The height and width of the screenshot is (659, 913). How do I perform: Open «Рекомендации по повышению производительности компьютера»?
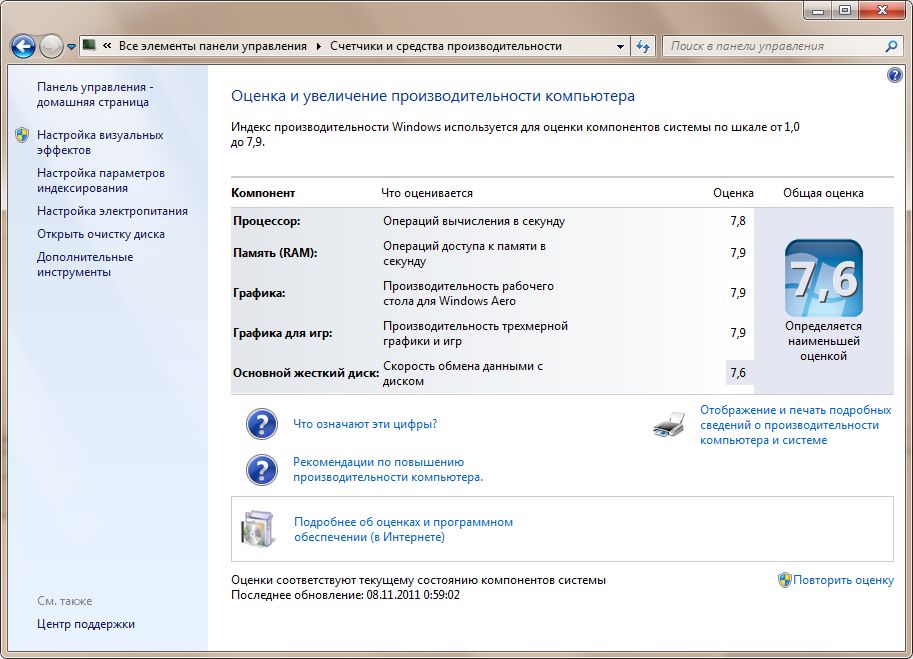pyautogui.click(x=388, y=469)
